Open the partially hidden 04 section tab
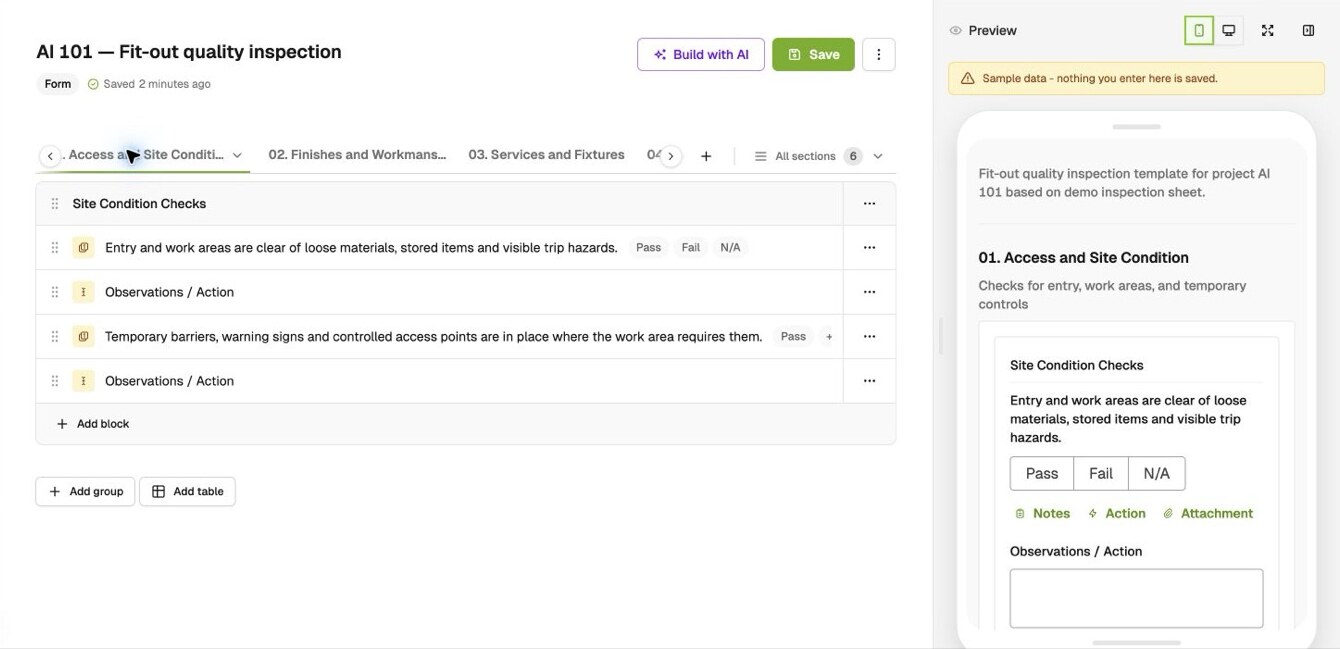Screen dimensions: 1340x649 coord(654,155)
